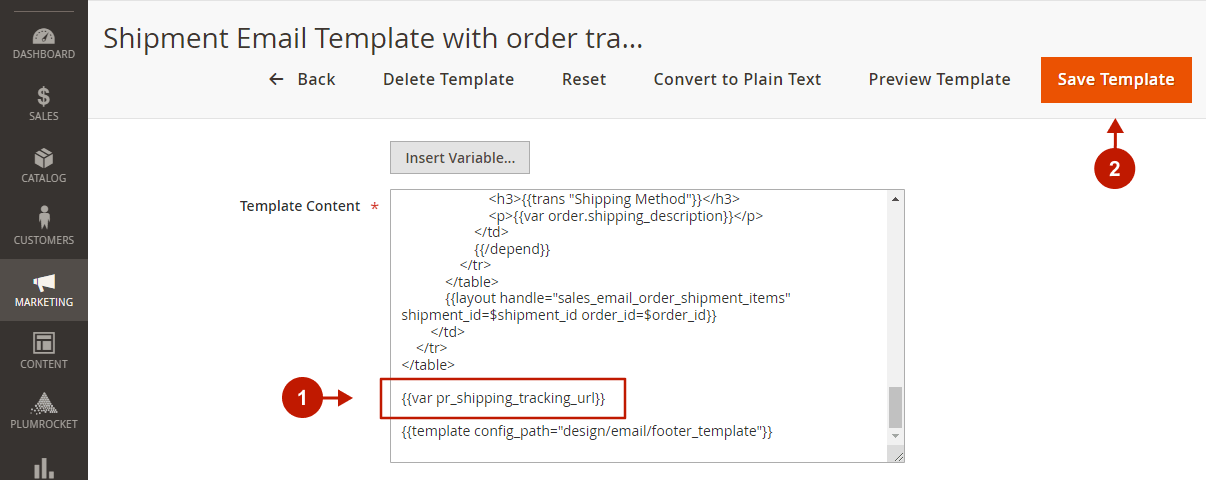
Task: Click the pr_shipping_tracking_url variable line
Action: pyautogui.click(x=503, y=398)
